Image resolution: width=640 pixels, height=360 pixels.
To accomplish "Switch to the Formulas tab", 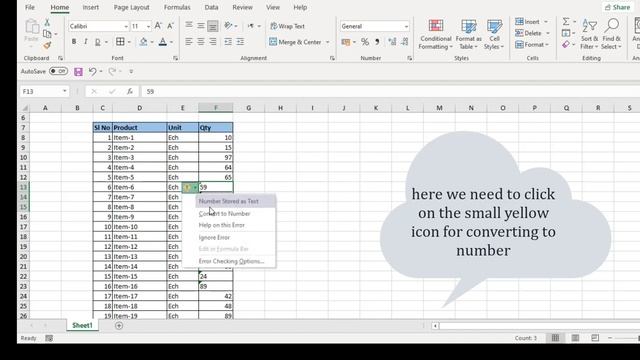I will [x=177, y=7].
